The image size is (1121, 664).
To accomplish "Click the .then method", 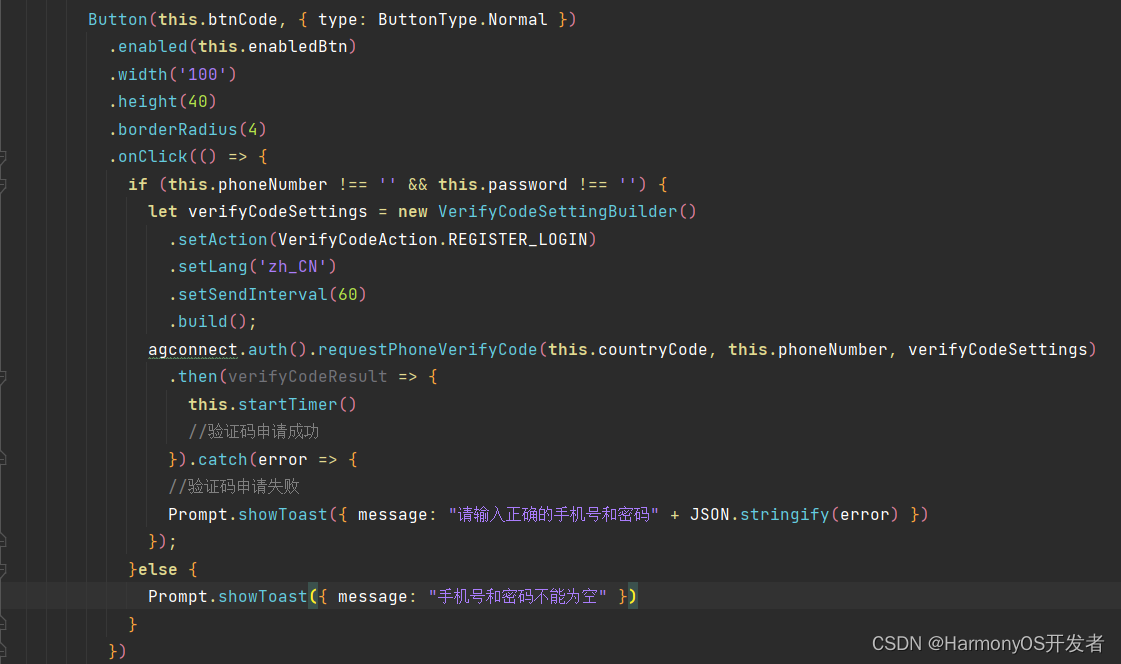I will 193,377.
